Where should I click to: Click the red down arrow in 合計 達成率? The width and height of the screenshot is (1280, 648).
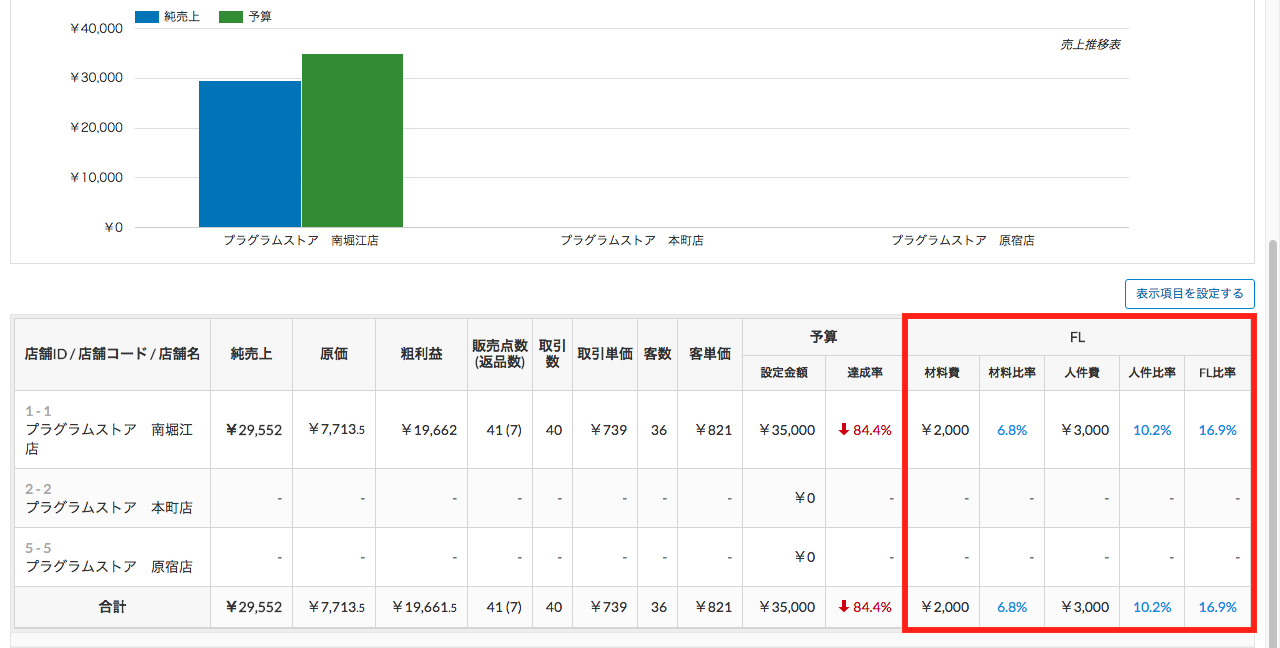(843, 606)
